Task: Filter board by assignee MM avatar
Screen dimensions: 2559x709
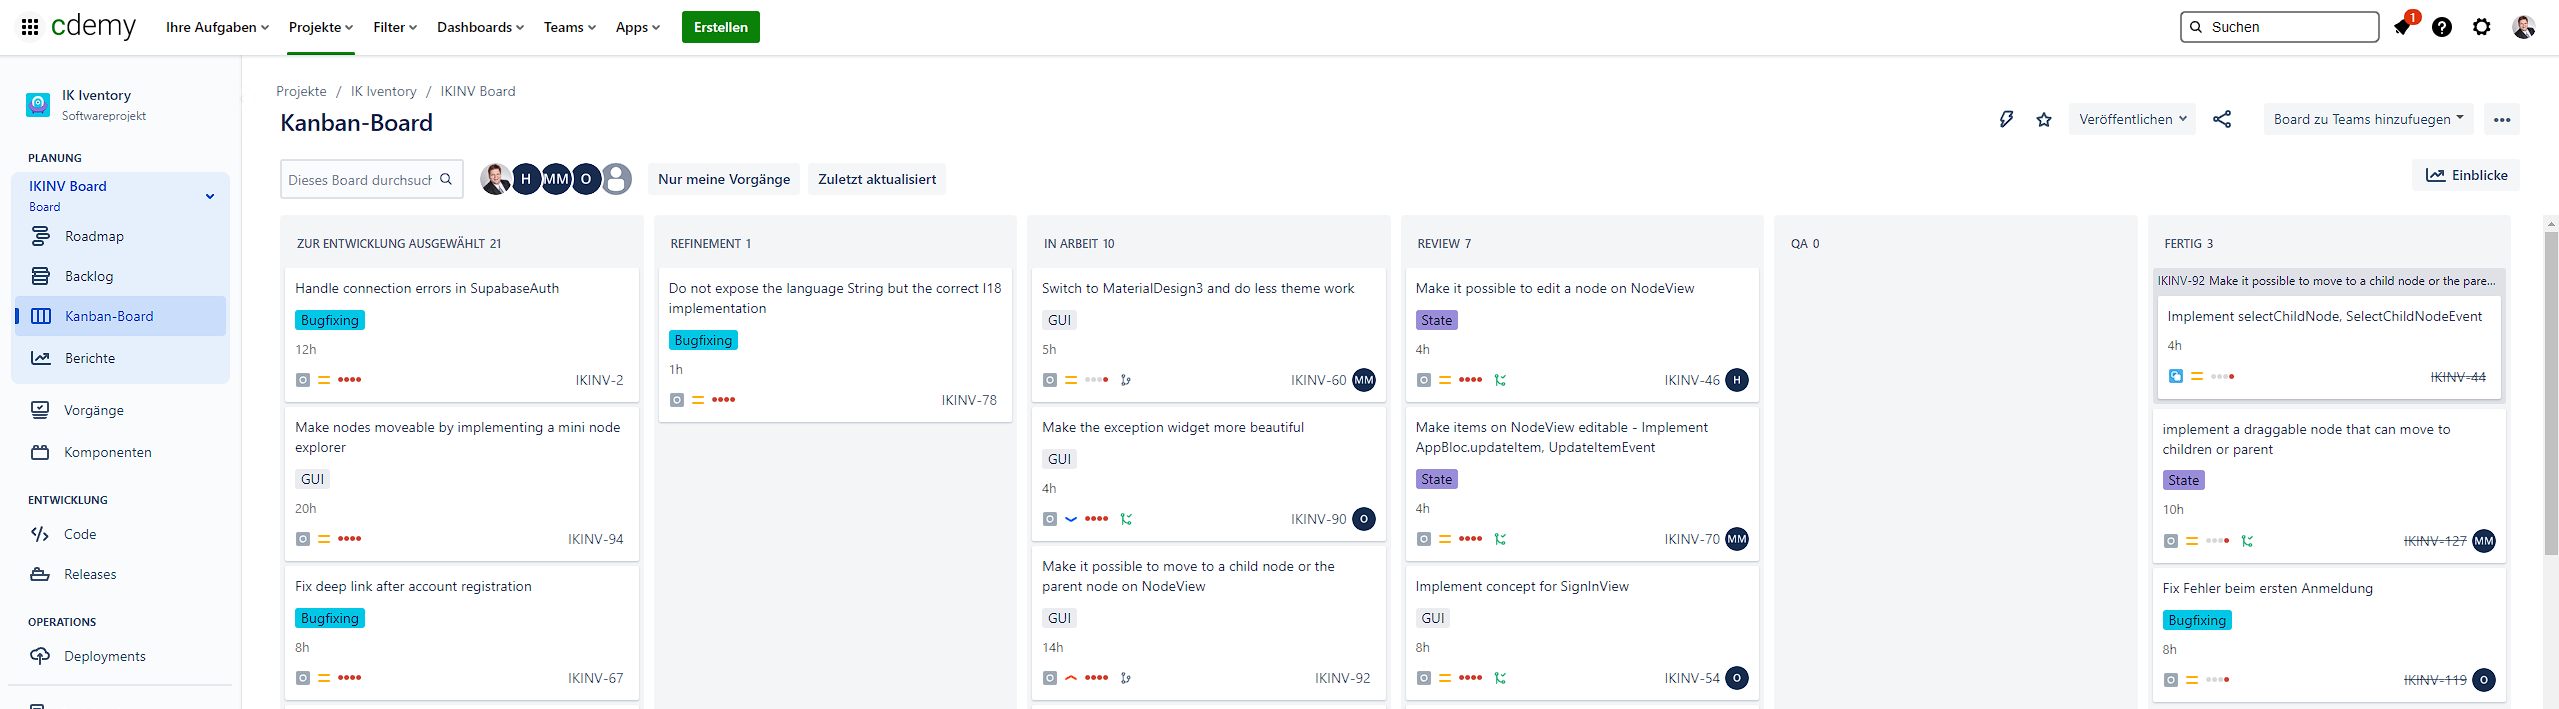Action: coord(556,179)
